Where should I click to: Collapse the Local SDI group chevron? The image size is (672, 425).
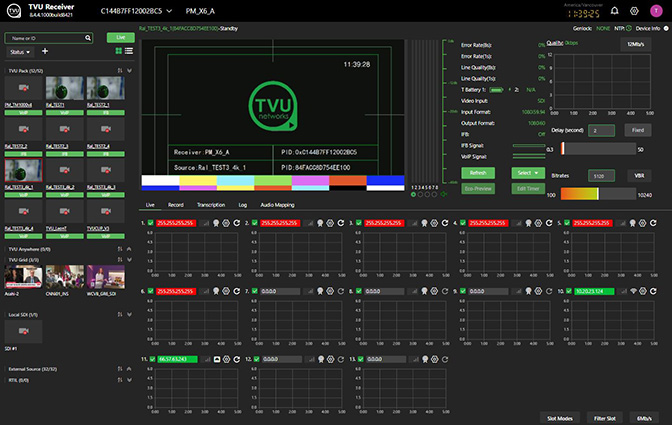129,314
